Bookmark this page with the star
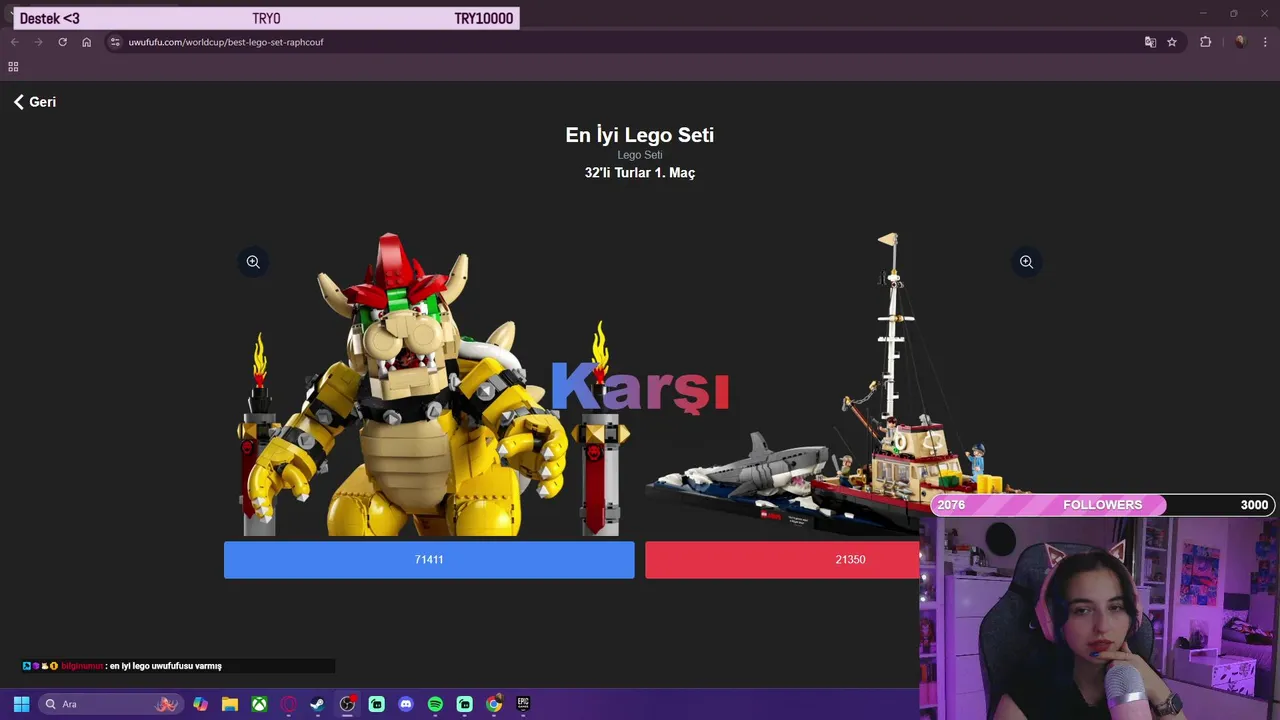The height and width of the screenshot is (720, 1280). tap(1172, 42)
